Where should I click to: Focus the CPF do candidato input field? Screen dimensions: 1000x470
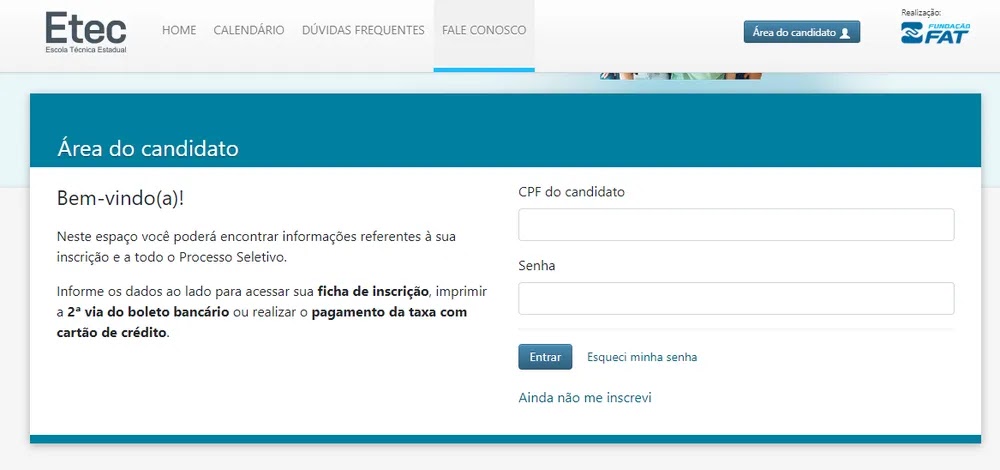[736, 225]
